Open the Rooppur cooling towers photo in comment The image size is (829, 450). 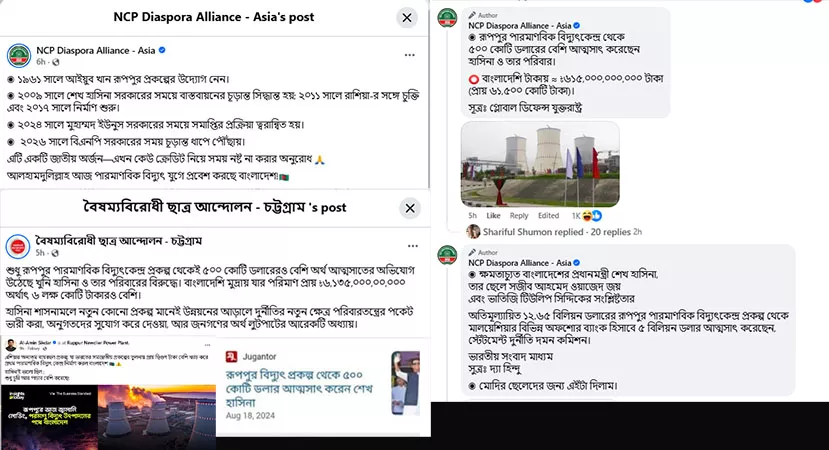[x=540, y=164]
